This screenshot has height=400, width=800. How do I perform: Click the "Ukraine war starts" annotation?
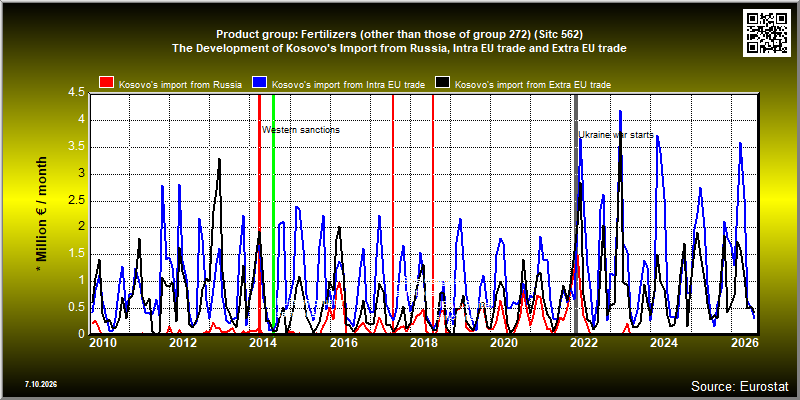(x=616, y=135)
